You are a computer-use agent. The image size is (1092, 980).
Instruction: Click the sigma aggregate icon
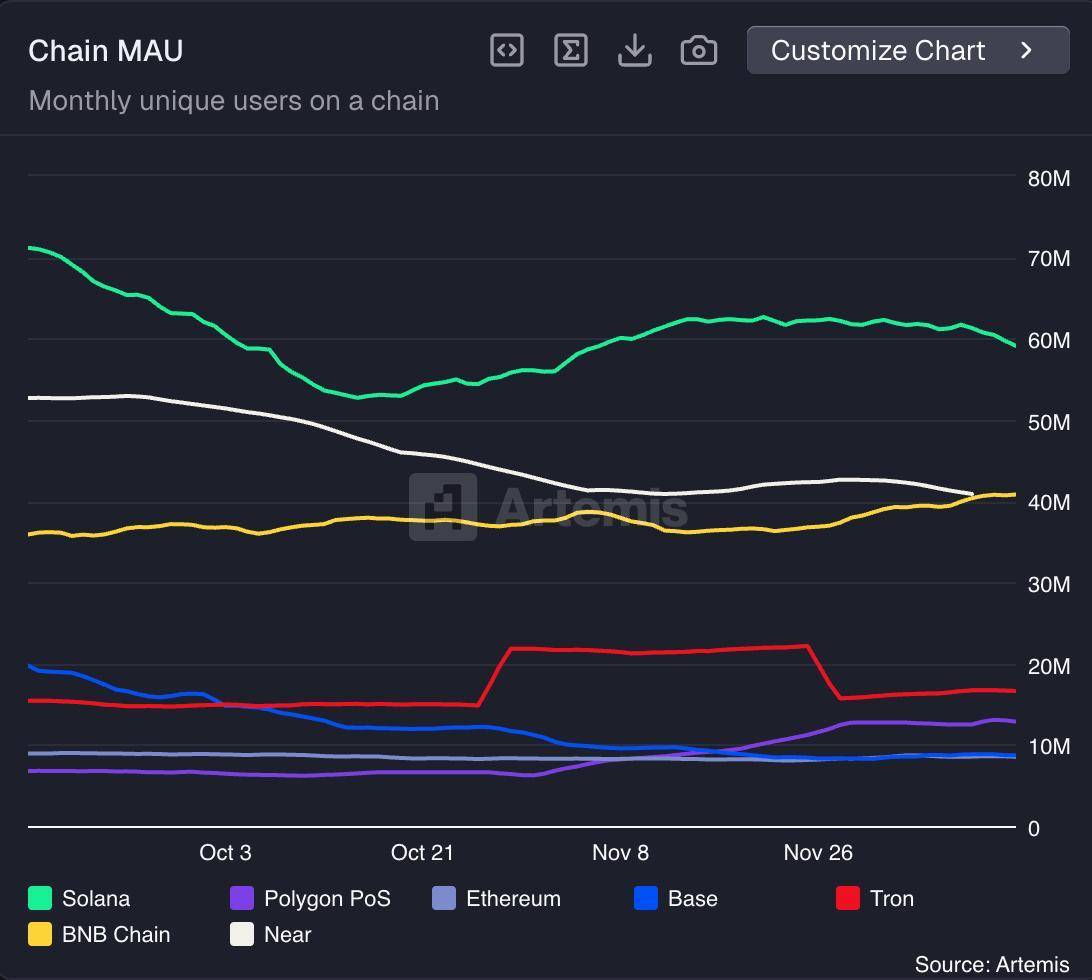(x=570, y=50)
